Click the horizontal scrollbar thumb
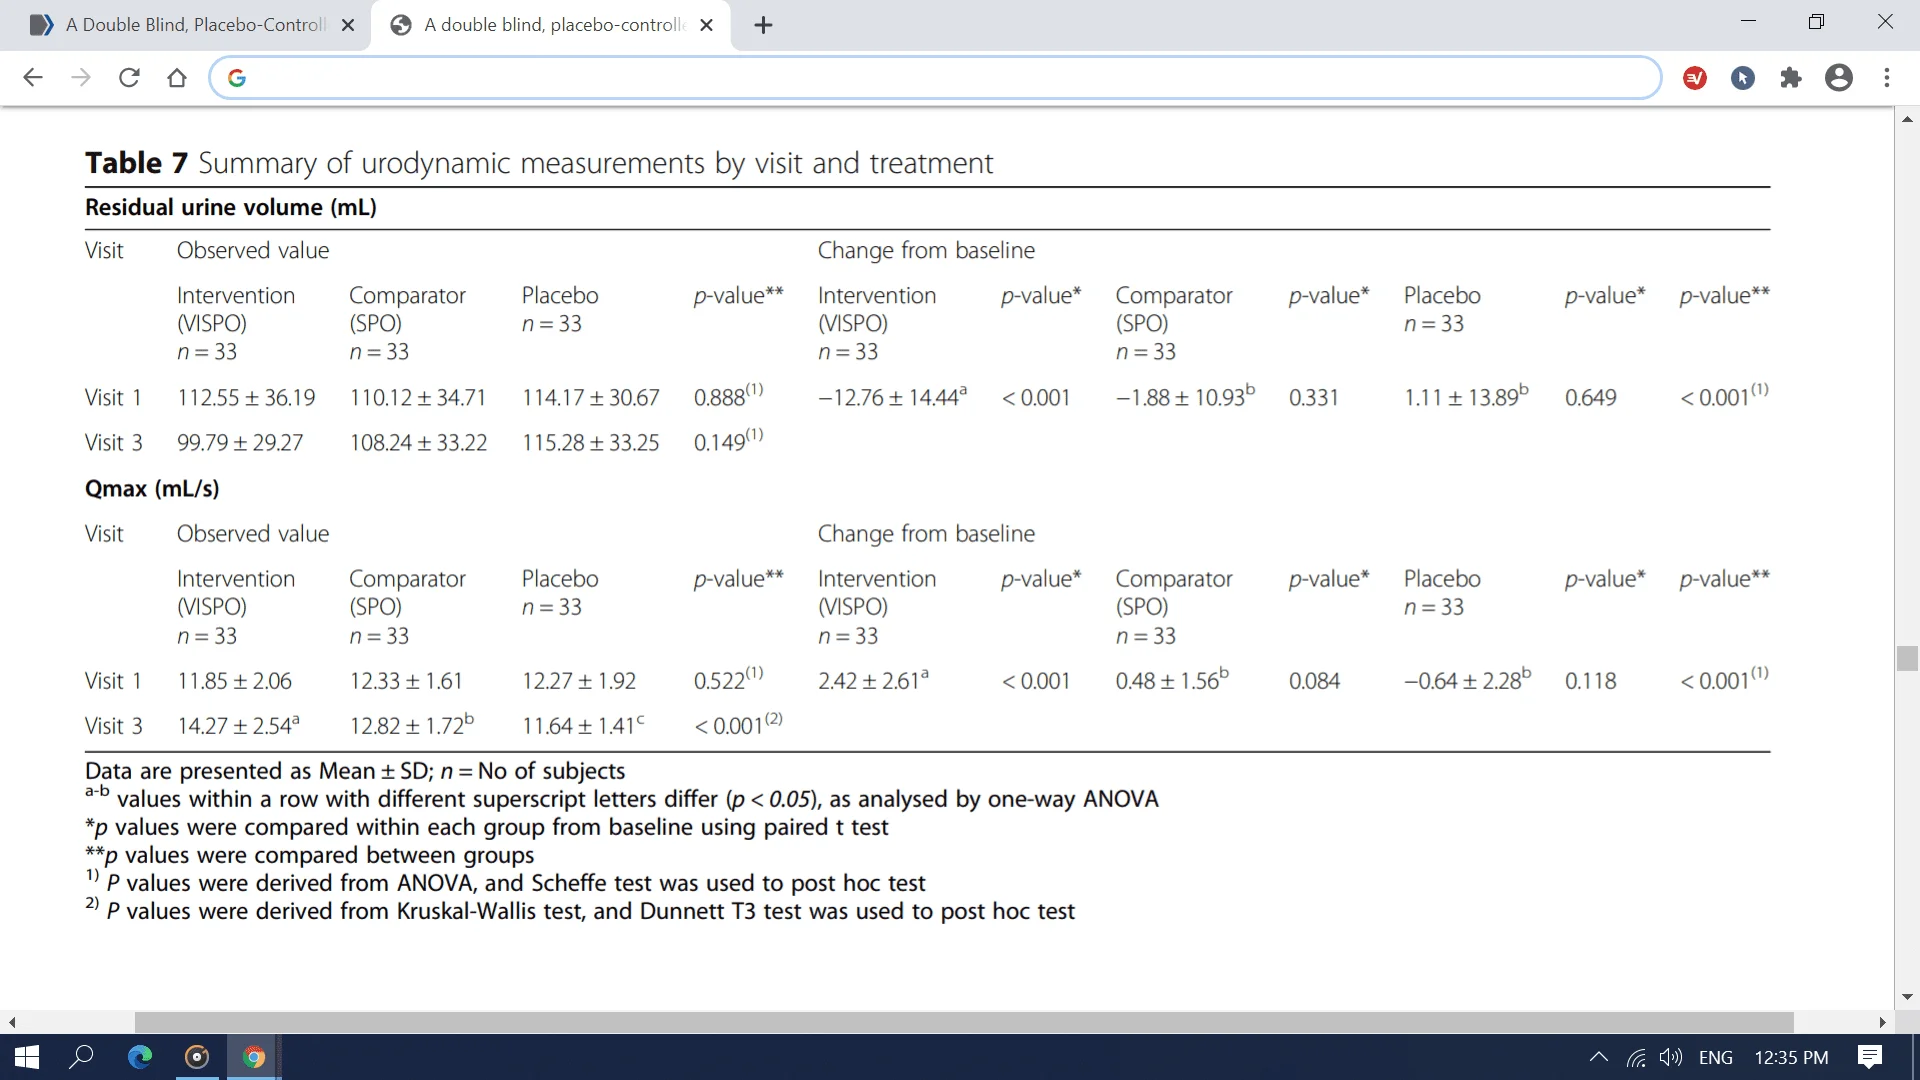Screen dimensions: 1920x1080 click(x=964, y=1022)
